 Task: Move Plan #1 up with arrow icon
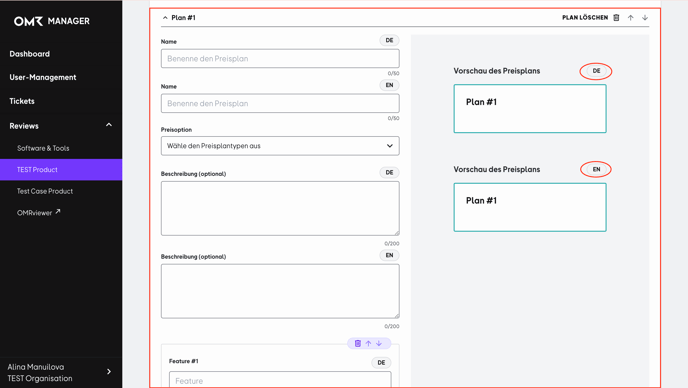(x=631, y=18)
